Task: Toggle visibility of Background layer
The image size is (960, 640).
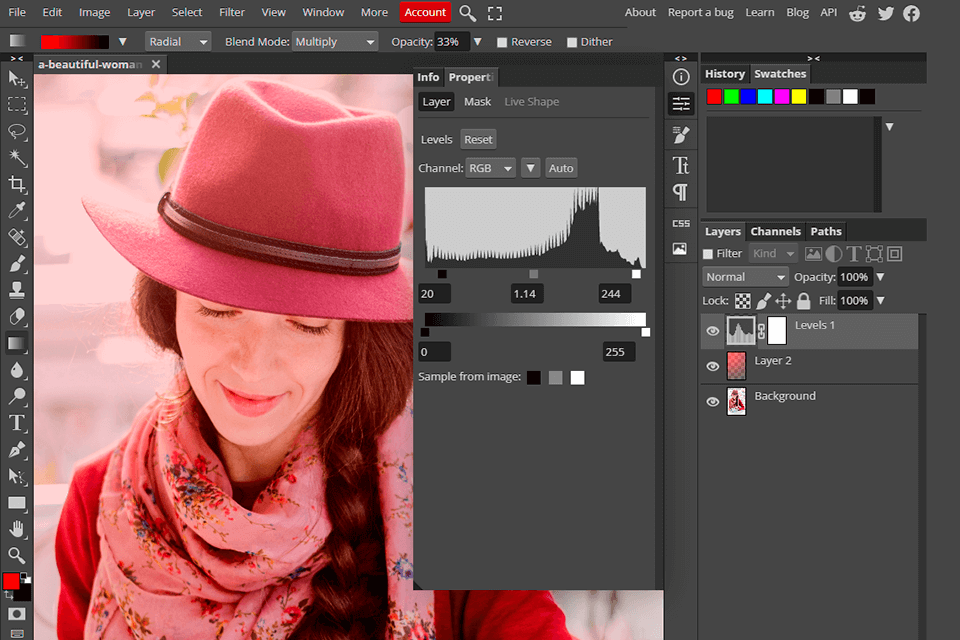Action: tap(713, 402)
